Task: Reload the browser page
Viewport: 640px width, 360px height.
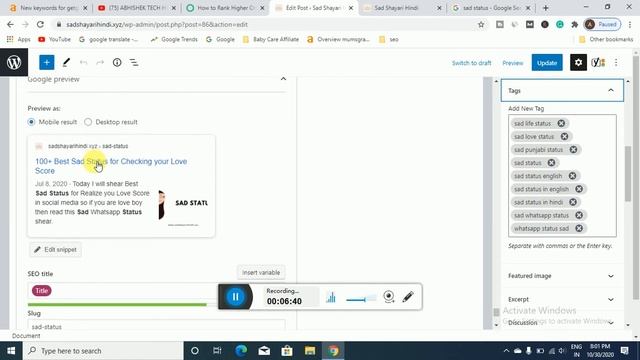Action: coord(40,24)
